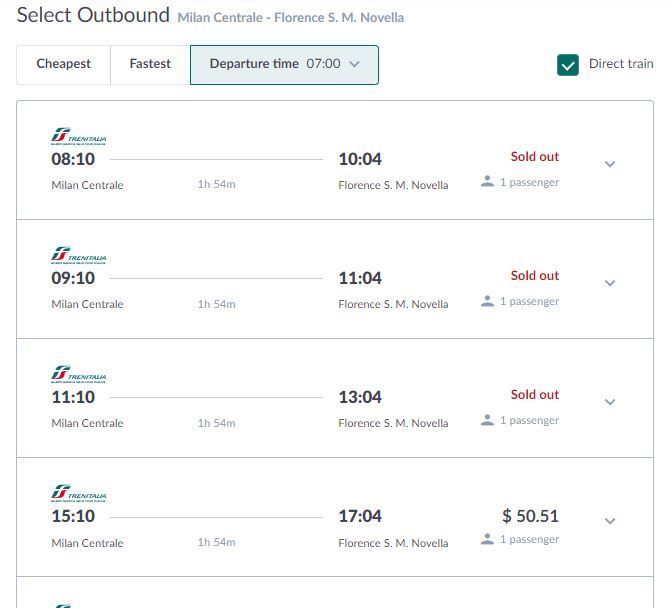Click Trenitalia logo on 09:10 train
This screenshot has height=608, width=672.
(79, 256)
